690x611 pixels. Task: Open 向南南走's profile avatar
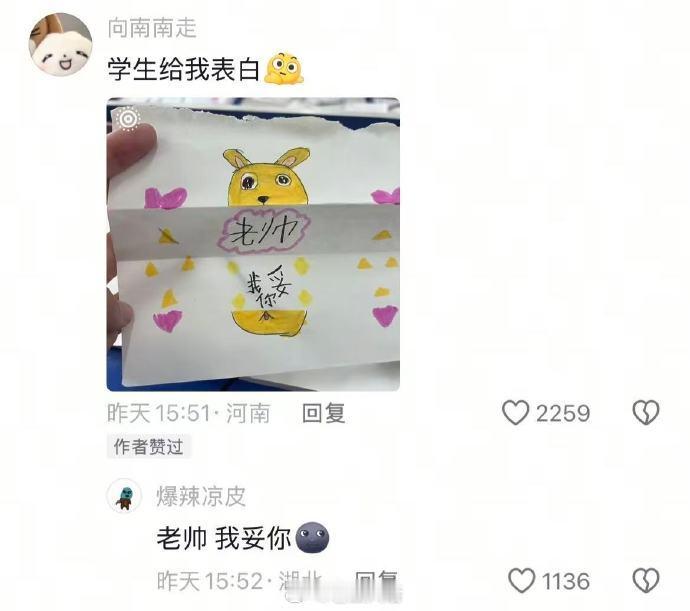[x=60, y=44]
